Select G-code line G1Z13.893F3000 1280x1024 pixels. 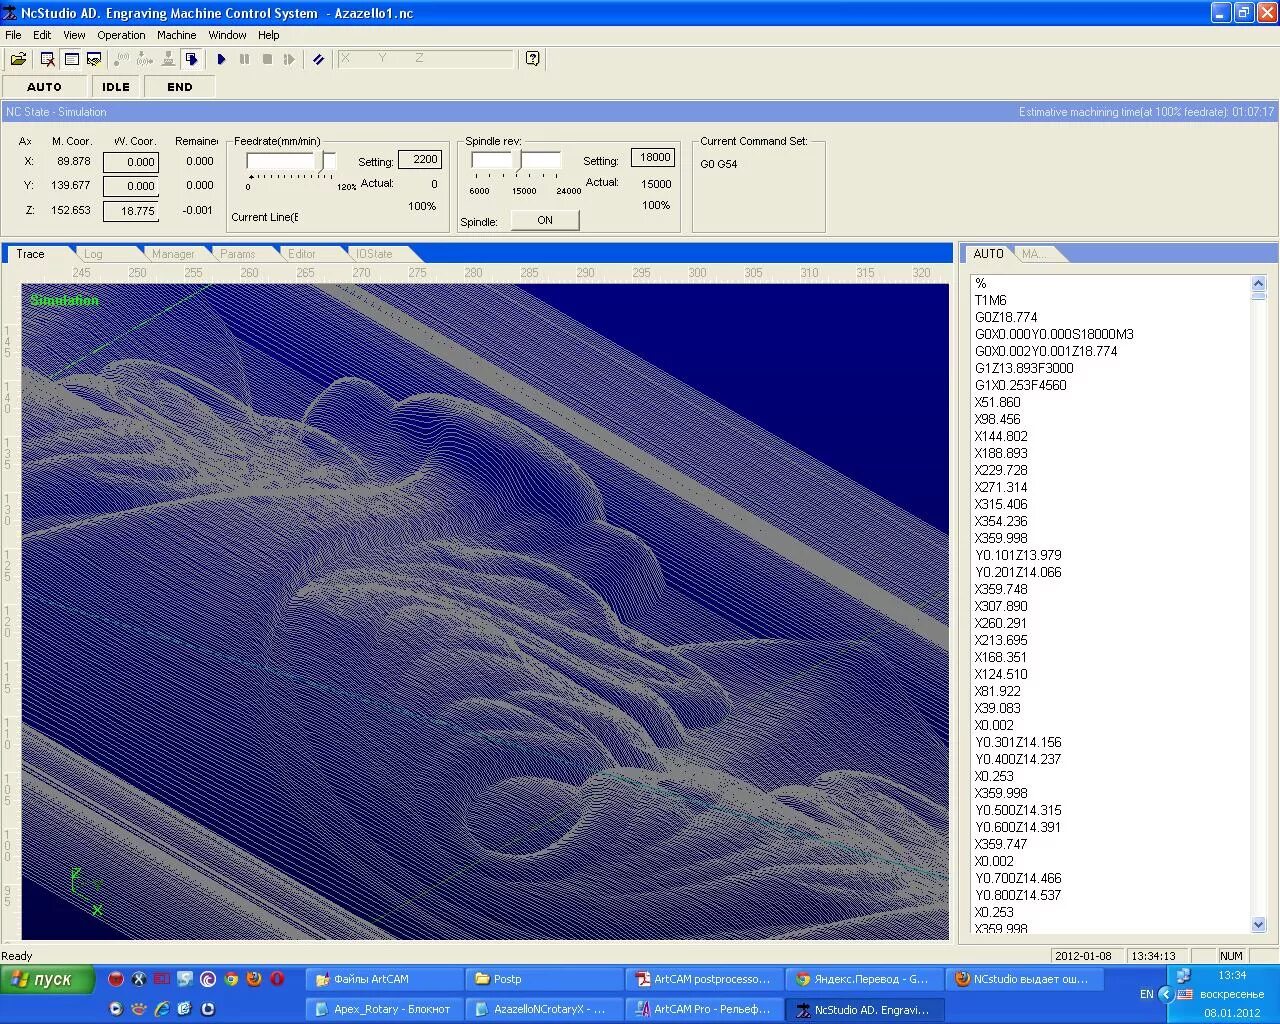(x=1024, y=368)
